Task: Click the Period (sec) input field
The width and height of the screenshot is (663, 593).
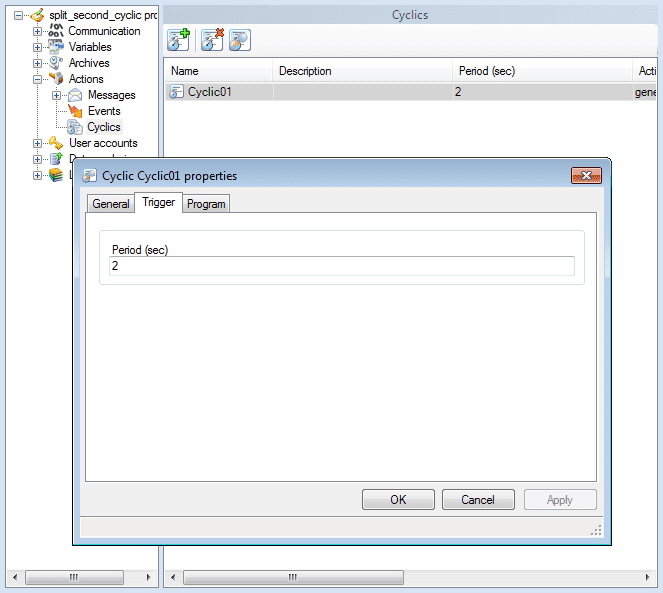Action: [x=341, y=266]
